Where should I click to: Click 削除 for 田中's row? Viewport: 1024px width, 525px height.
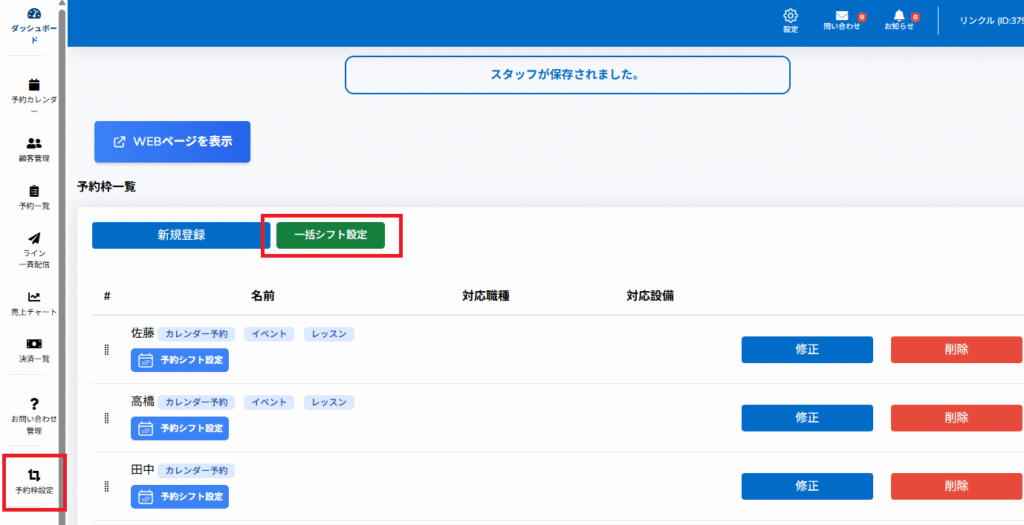point(955,486)
